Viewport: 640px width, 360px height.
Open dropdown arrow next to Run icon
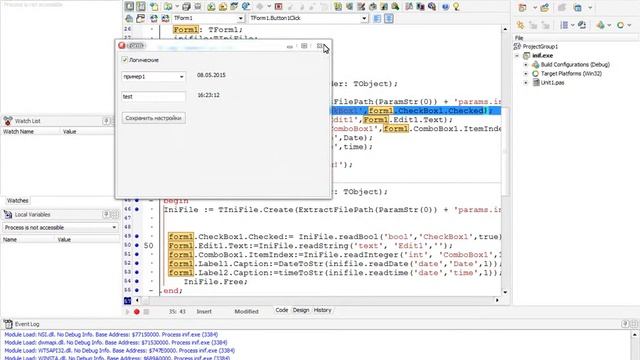pyautogui.click(x=269, y=7)
